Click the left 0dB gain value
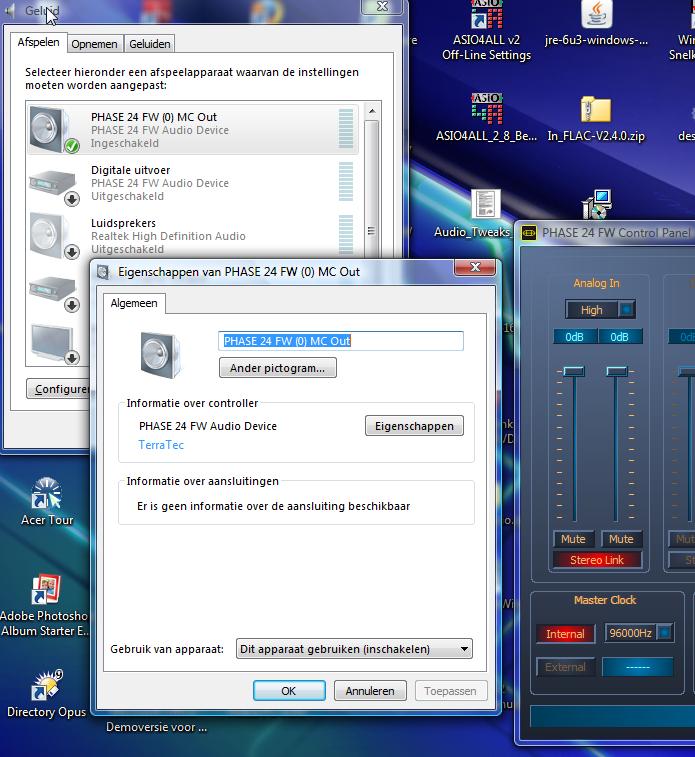The width and height of the screenshot is (695, 757). click(575, 336)
